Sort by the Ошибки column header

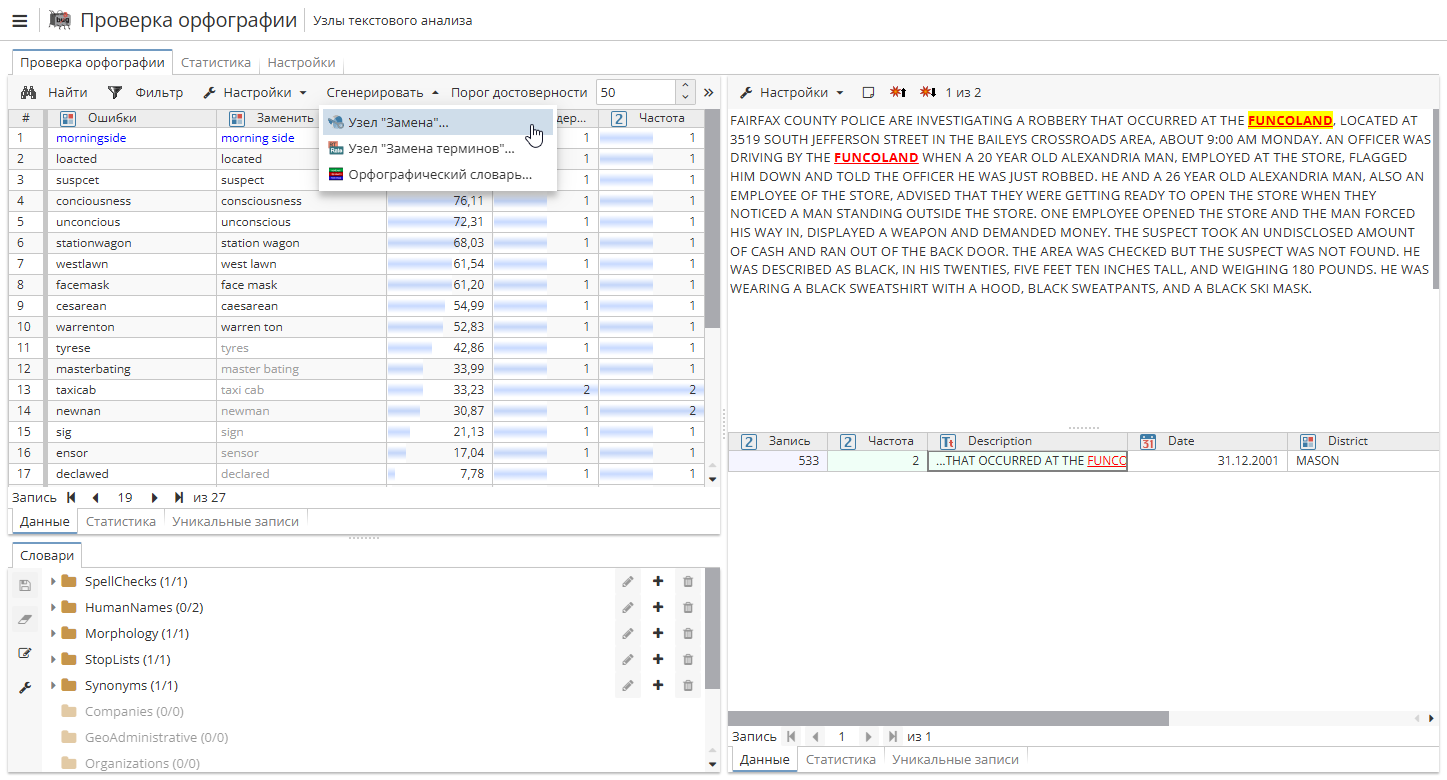tap(131, 118)
